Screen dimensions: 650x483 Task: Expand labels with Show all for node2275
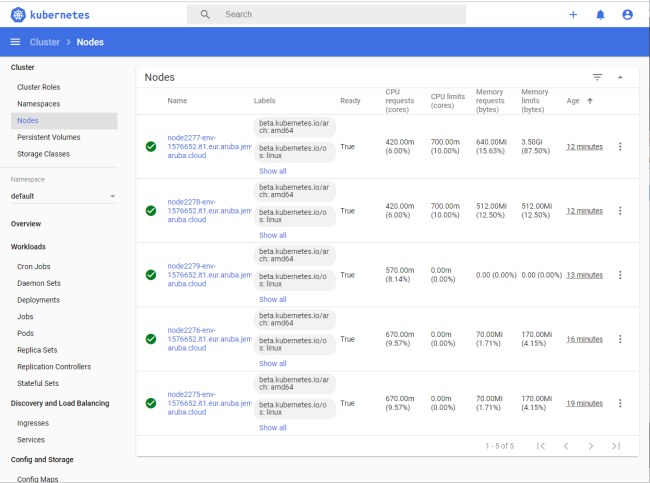click(273, 428)
